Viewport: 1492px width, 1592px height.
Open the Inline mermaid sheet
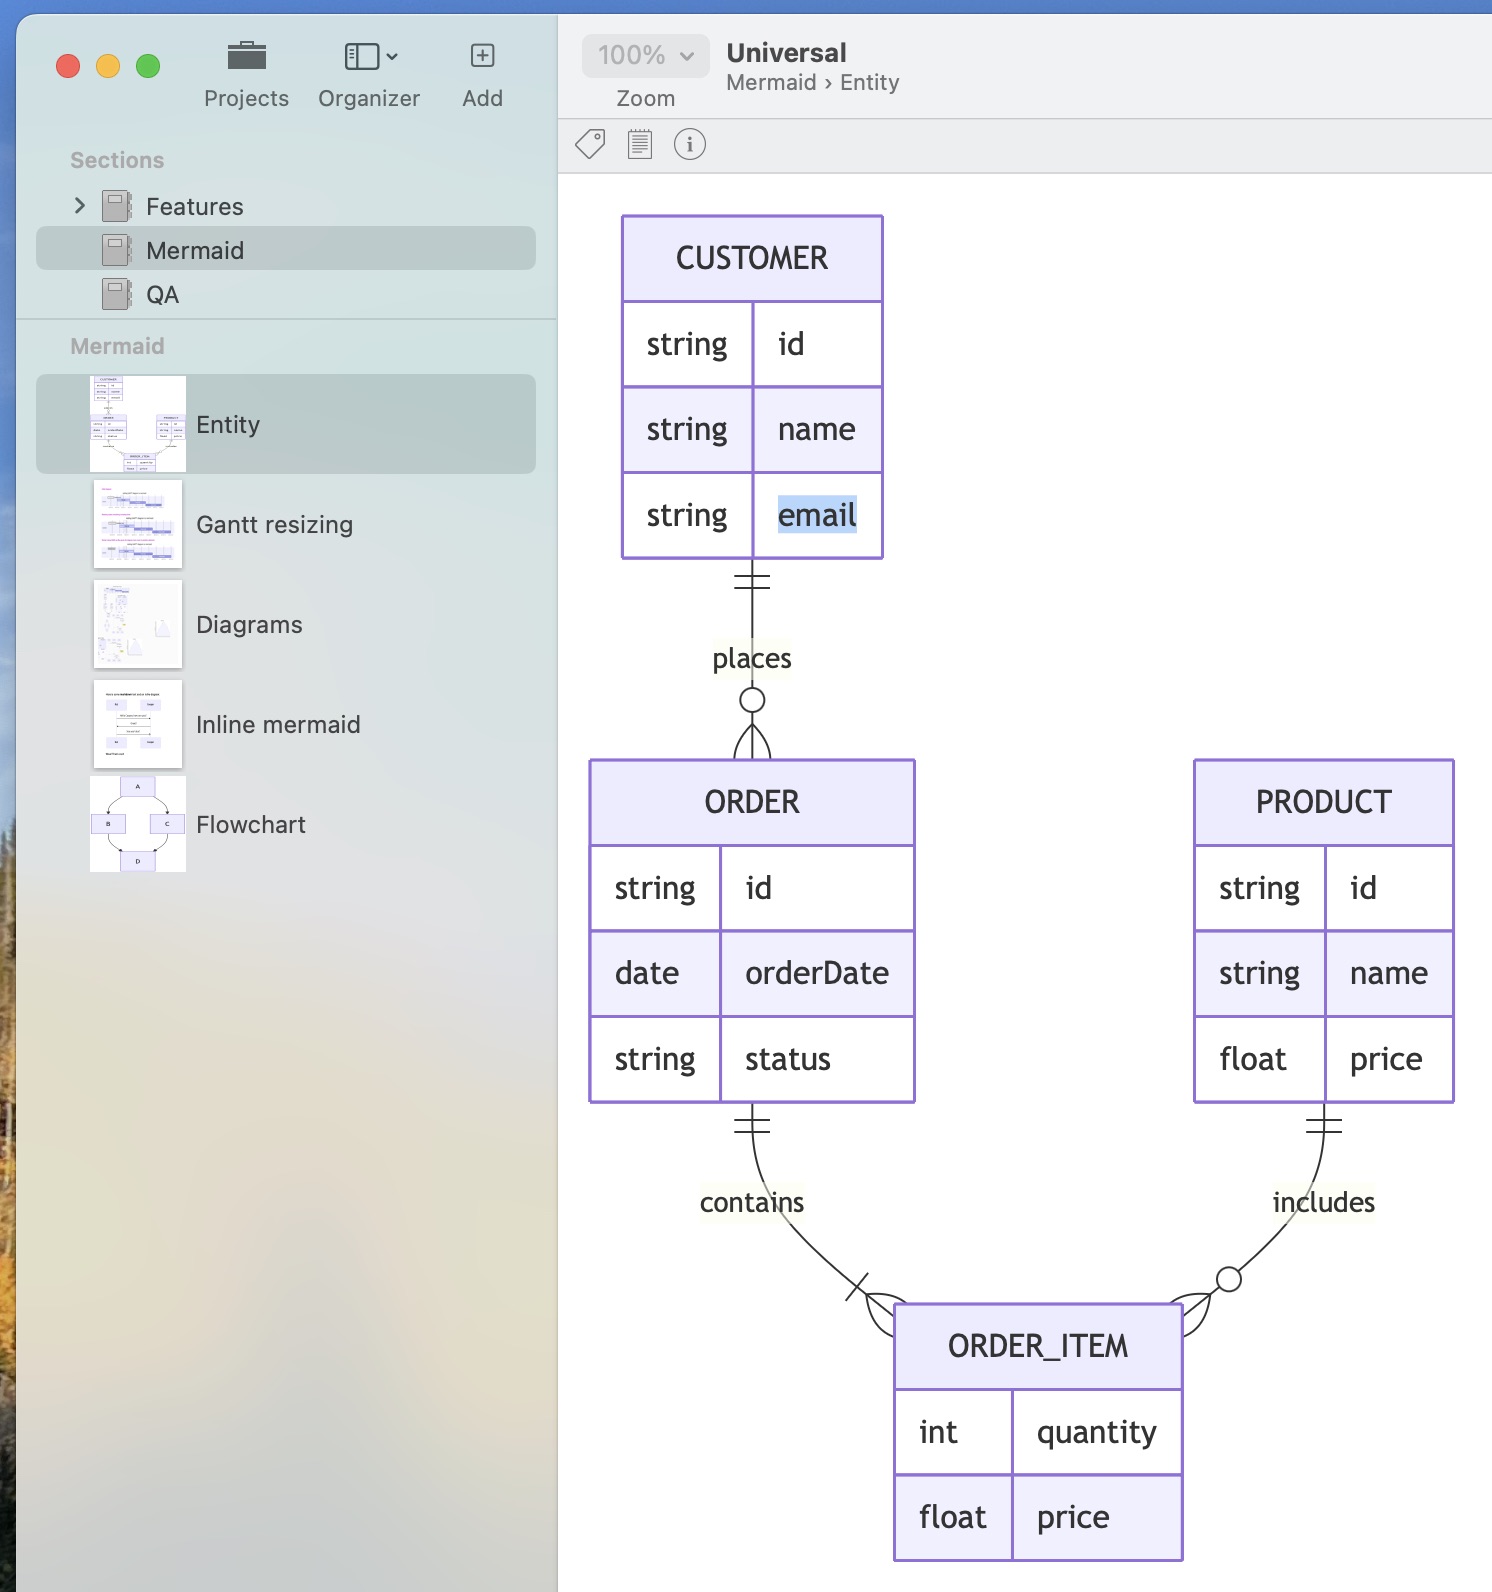pyautogui.click(x=278, y=725)
